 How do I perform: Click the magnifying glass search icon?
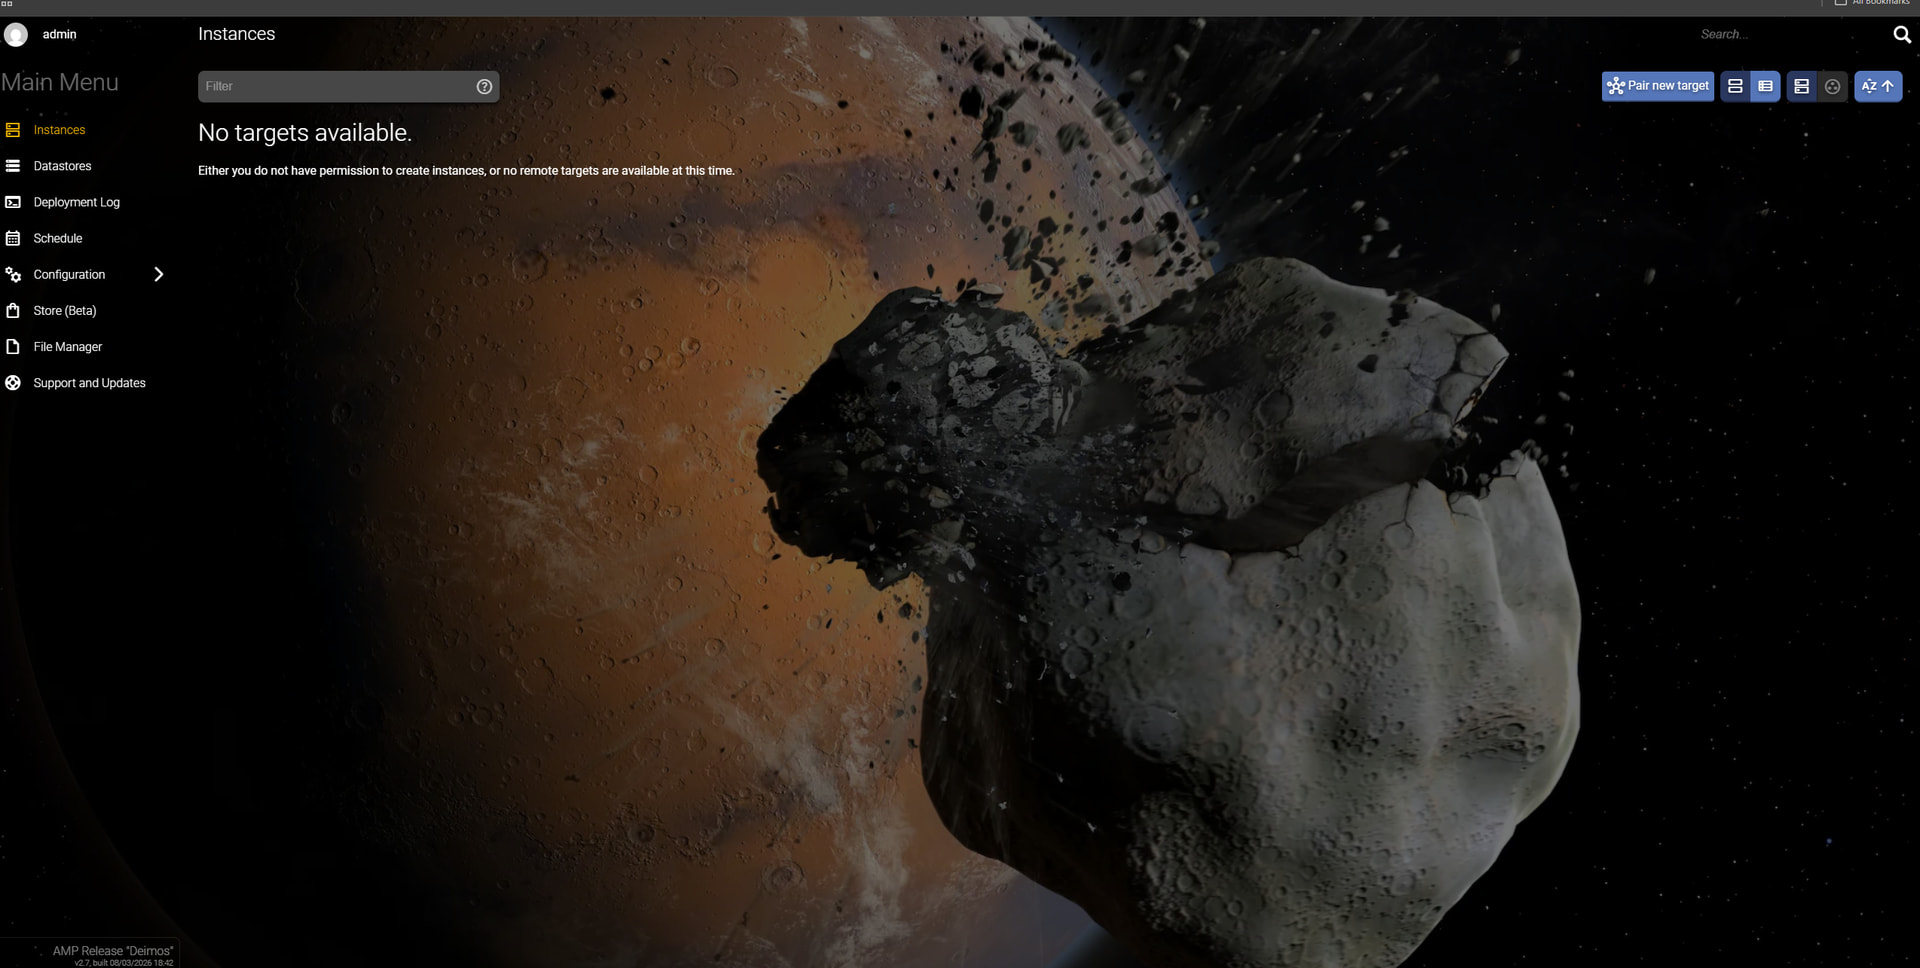coord(1901,35)
